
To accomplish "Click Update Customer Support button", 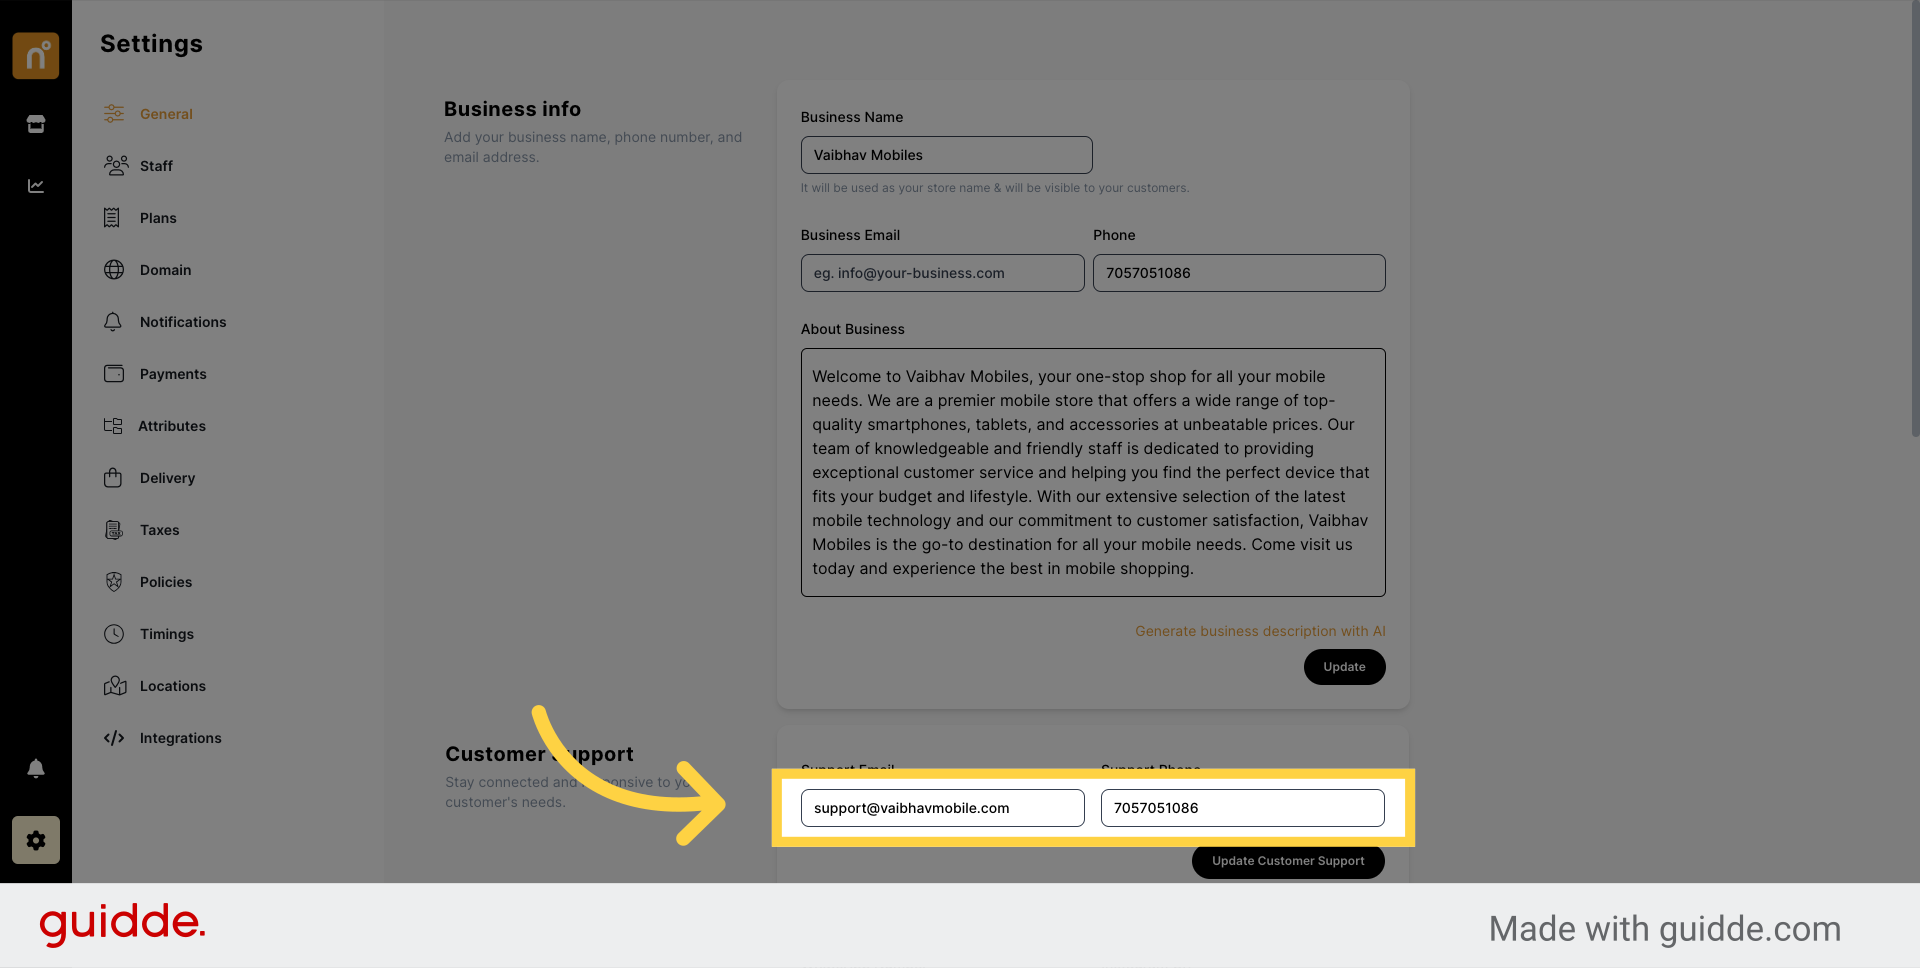I will 1288,861.
